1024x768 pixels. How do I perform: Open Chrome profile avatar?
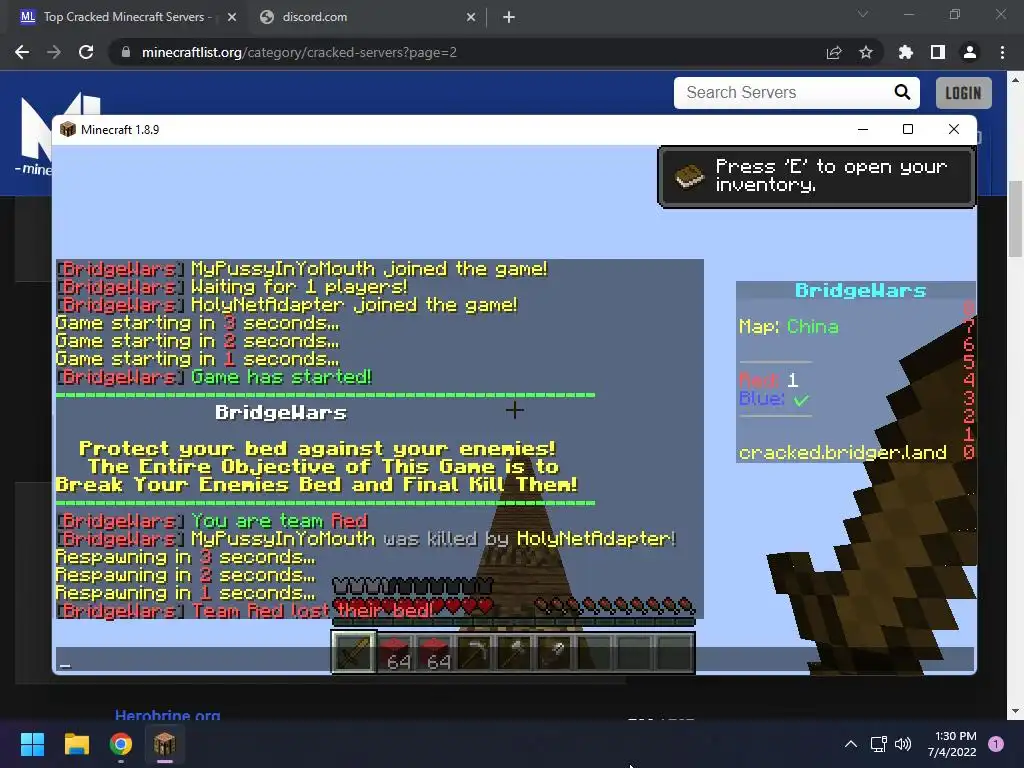tap(970, 52)
